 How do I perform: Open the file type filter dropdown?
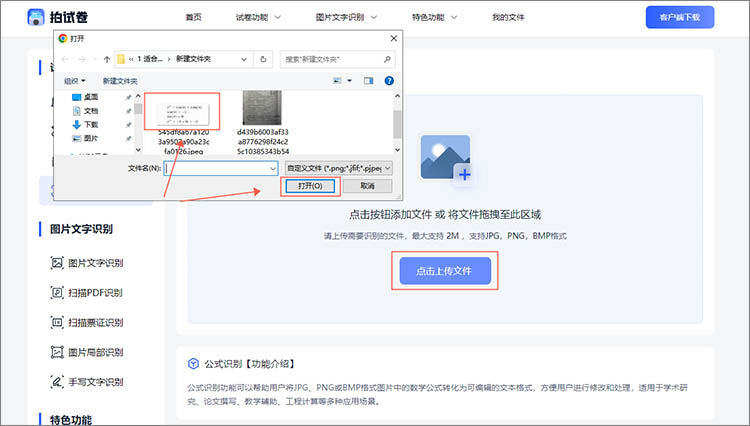click(338, 169)
